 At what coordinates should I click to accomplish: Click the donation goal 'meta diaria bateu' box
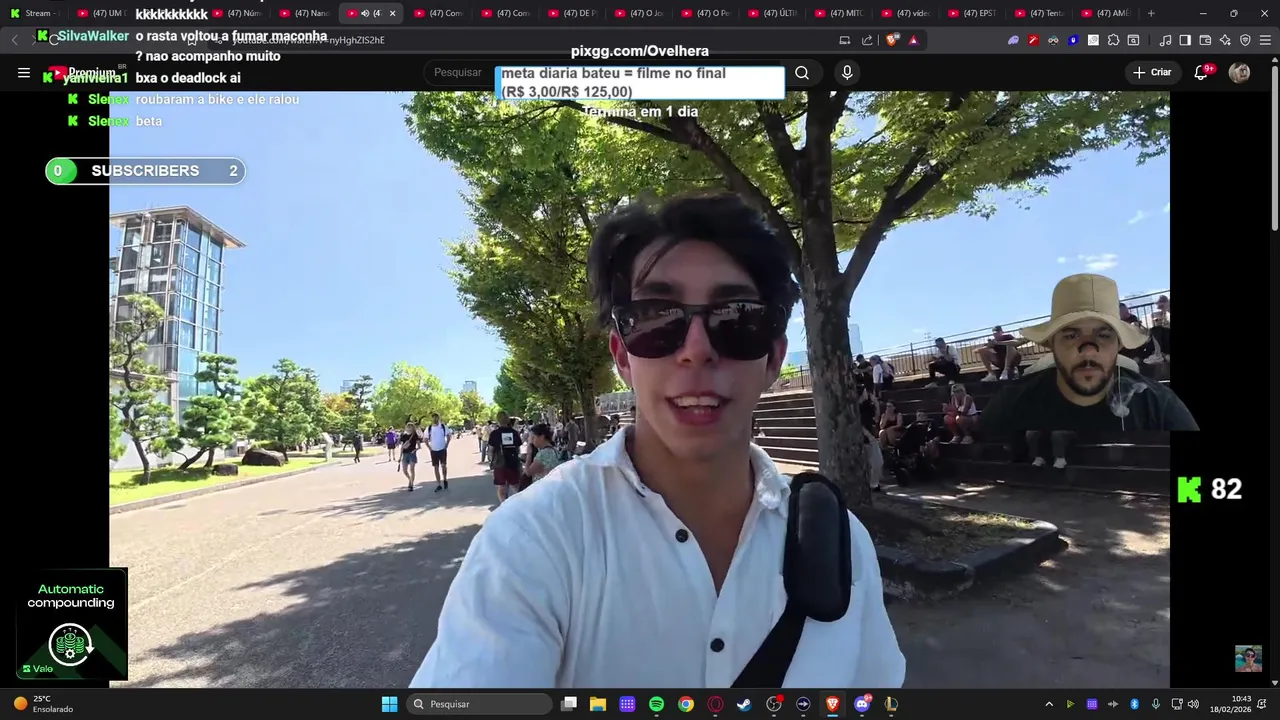[640, 83]
